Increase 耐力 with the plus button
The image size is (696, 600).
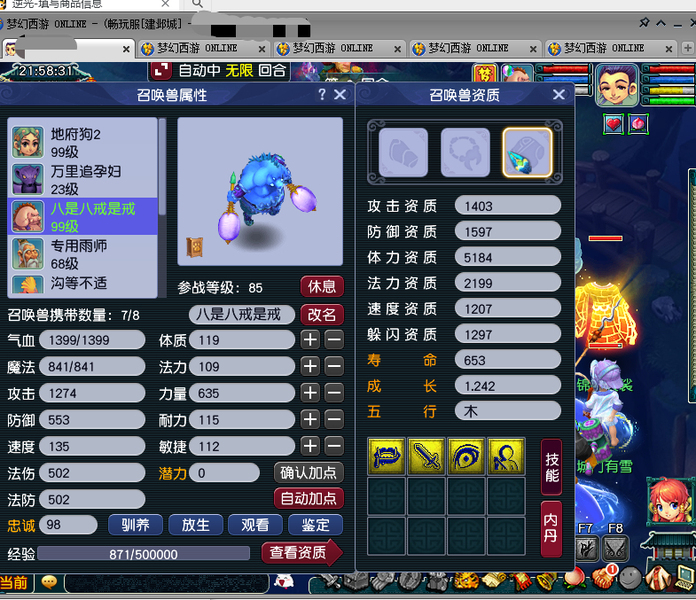[x=310, y=420]
